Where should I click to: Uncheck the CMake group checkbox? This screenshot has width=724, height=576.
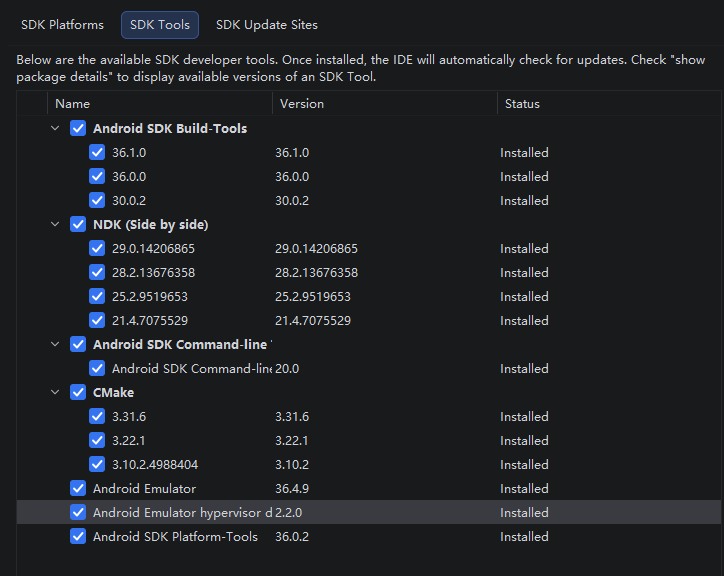[78, 393]
